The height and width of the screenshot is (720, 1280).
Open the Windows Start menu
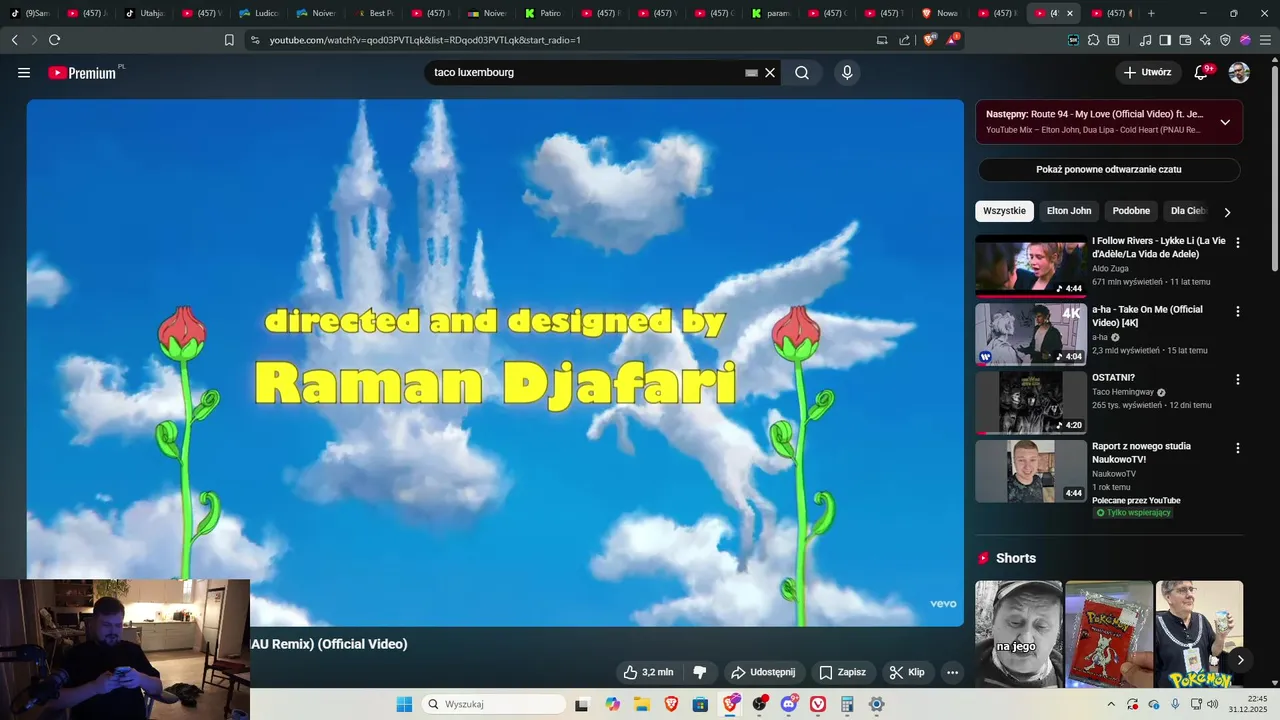coord(404,704)
